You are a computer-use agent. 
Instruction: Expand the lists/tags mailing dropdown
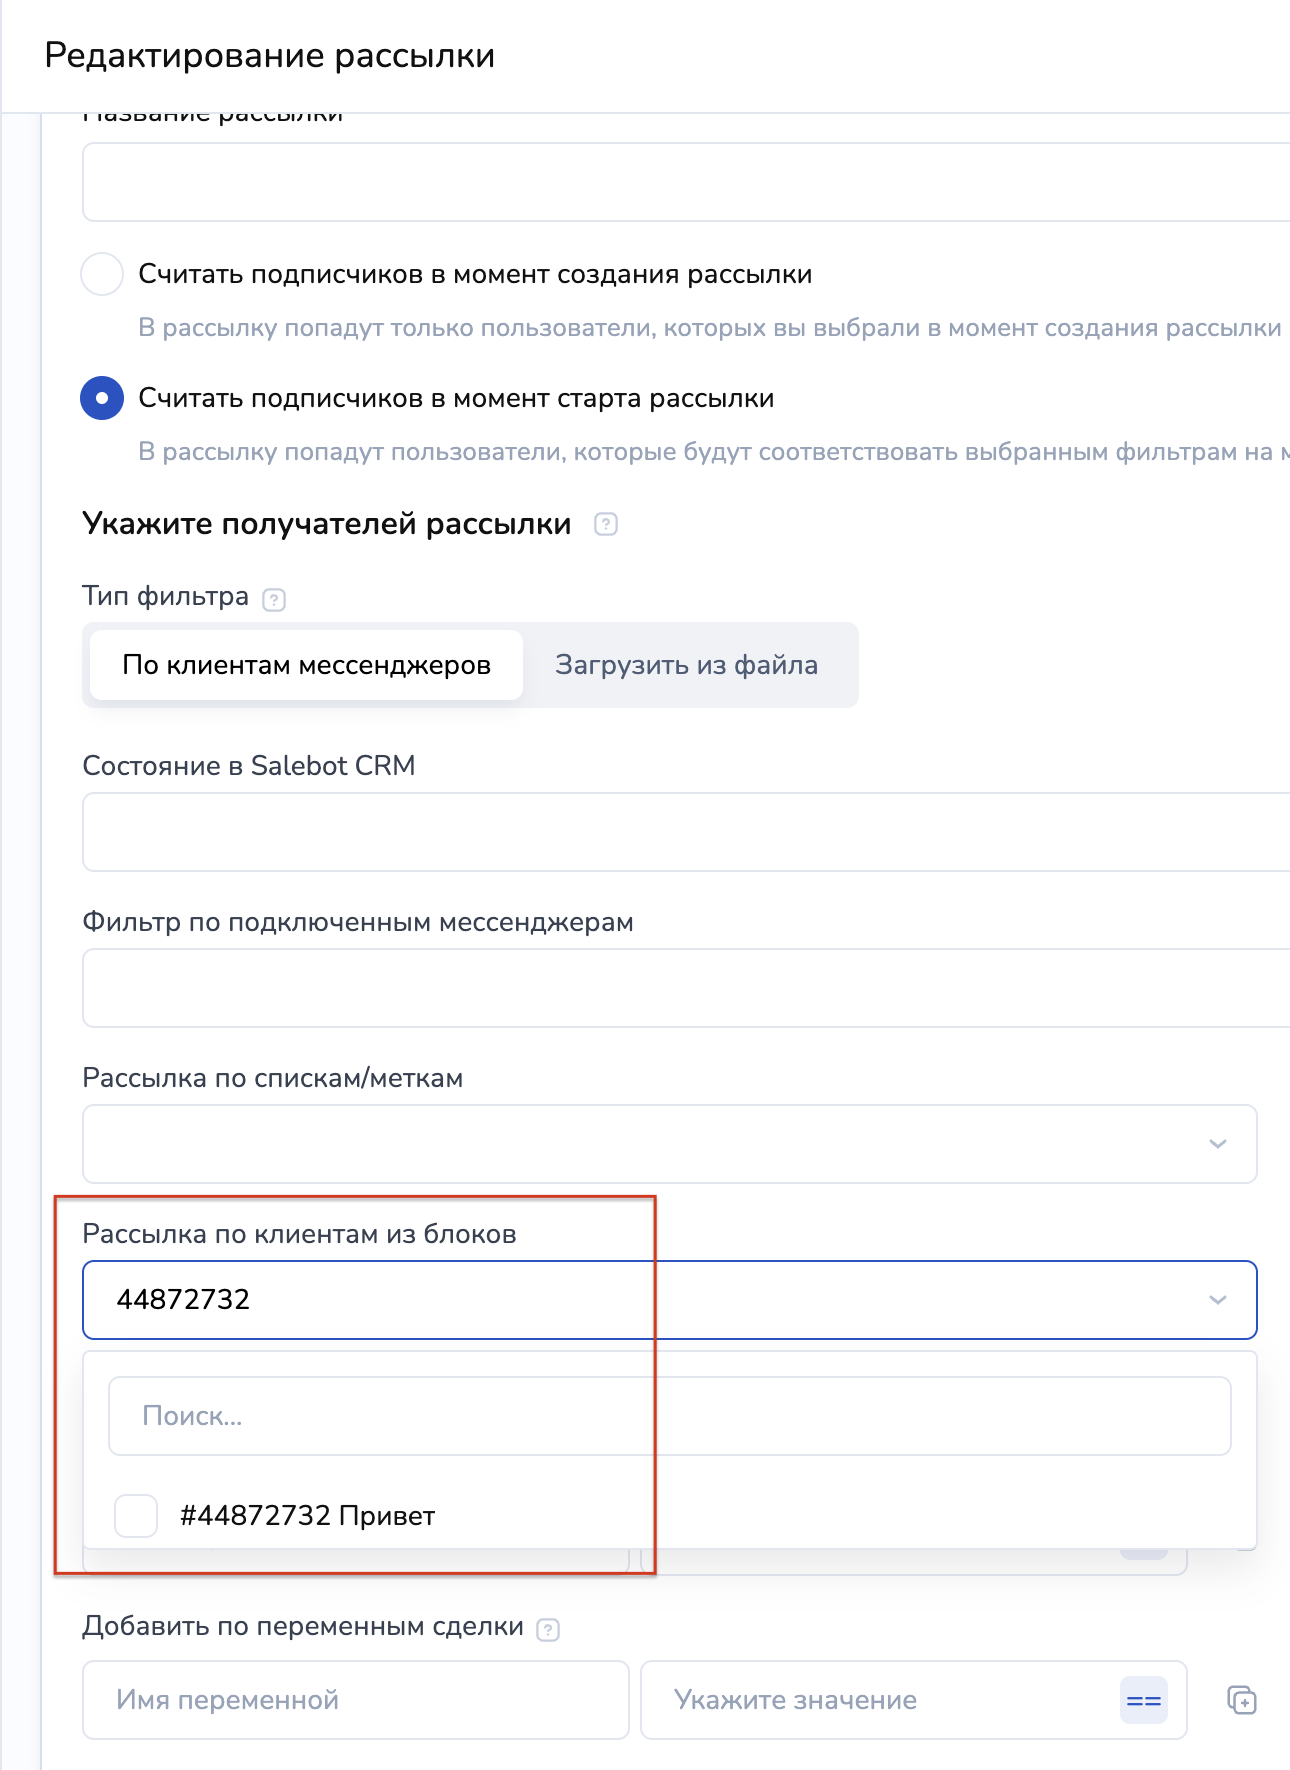tap(1217, 1144)
